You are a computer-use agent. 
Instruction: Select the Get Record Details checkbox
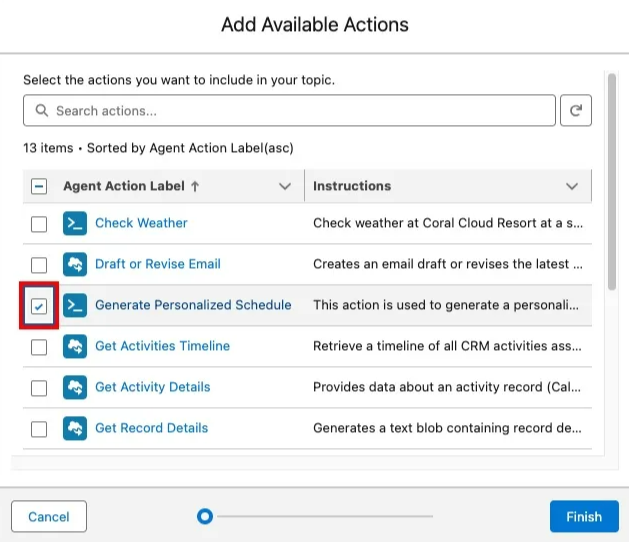[x=39, y=429]
